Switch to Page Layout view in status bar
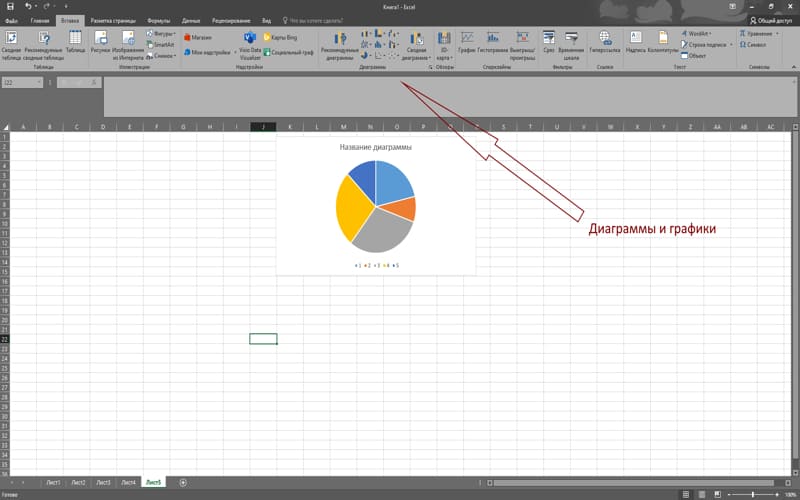The image size is (800, 500). [702, 494]
